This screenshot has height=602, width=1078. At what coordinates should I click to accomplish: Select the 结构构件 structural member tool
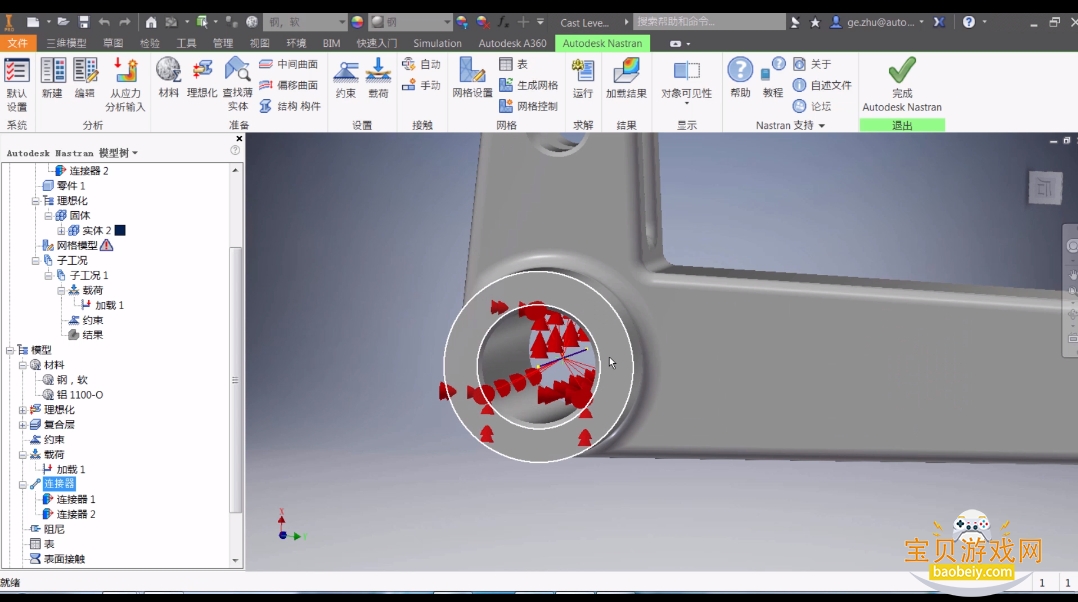point(290,106)
